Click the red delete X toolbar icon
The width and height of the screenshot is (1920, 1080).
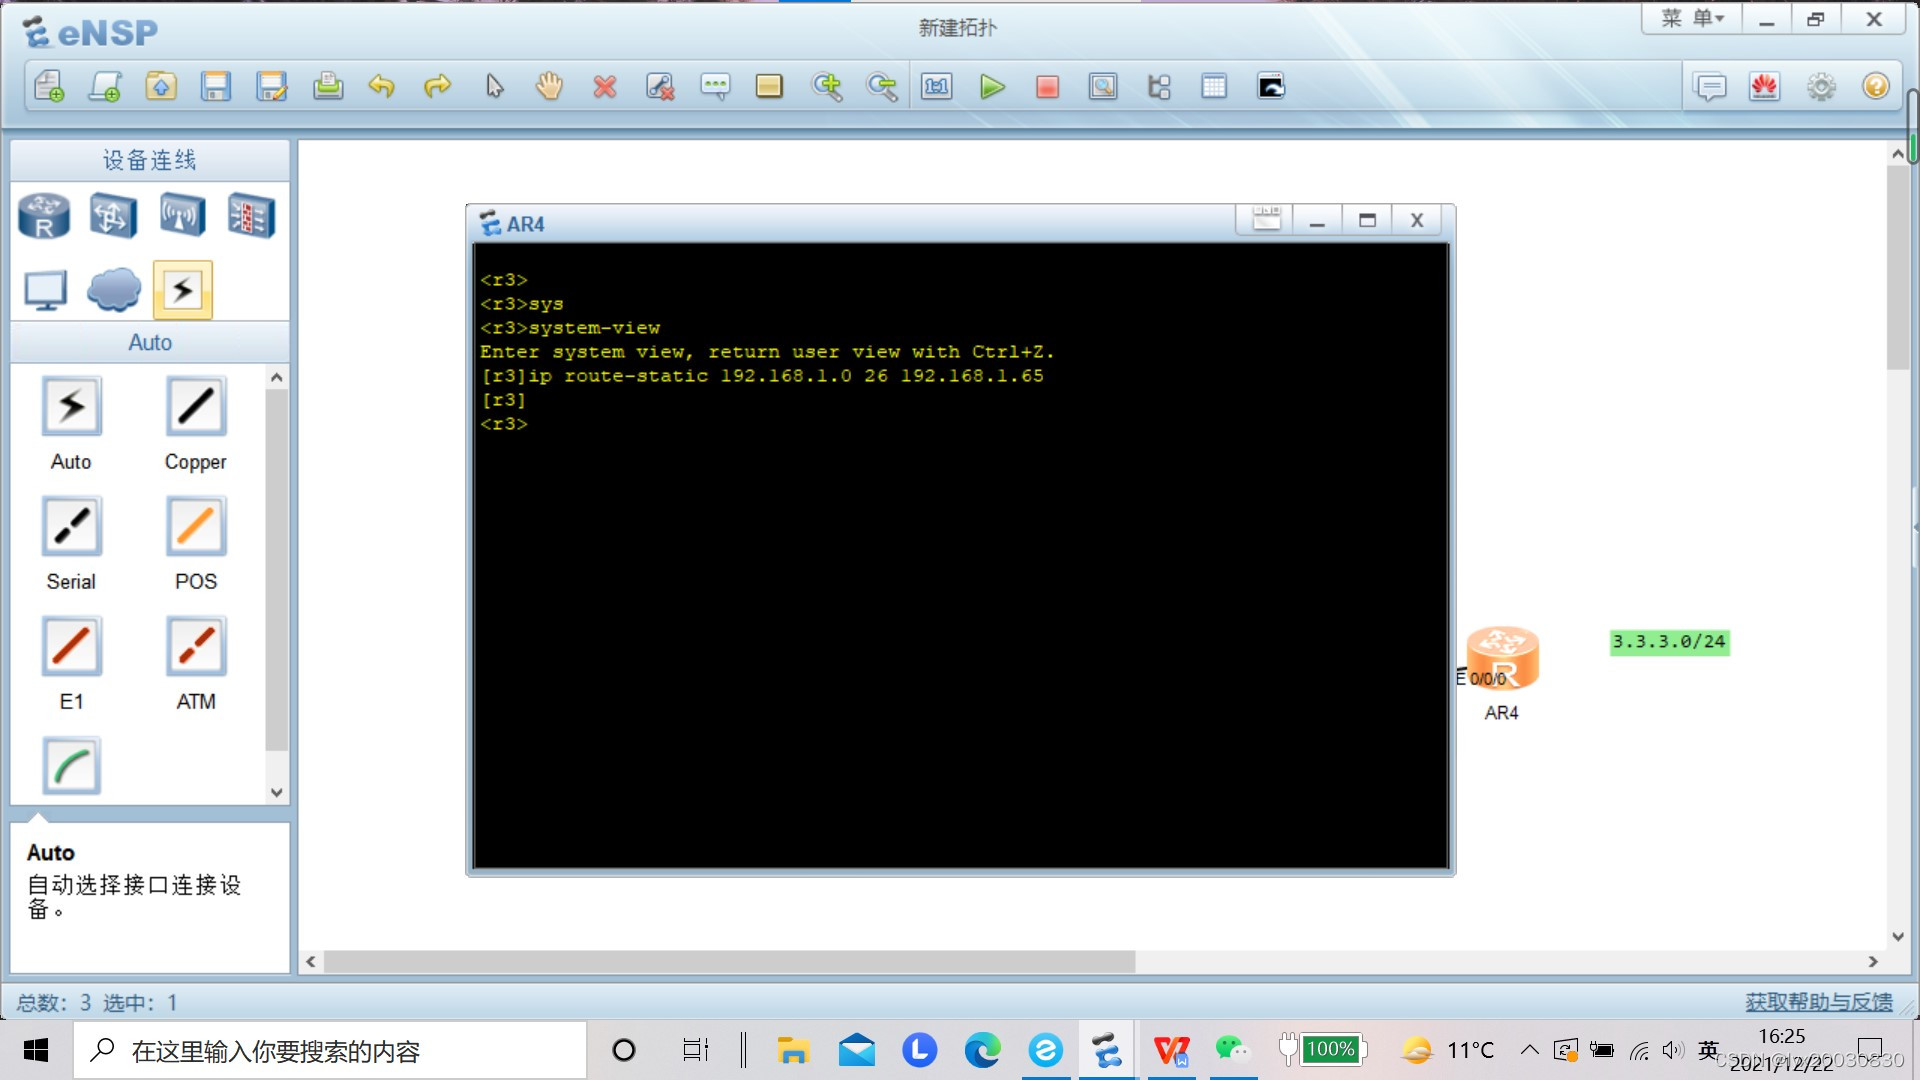pos(604,87)
